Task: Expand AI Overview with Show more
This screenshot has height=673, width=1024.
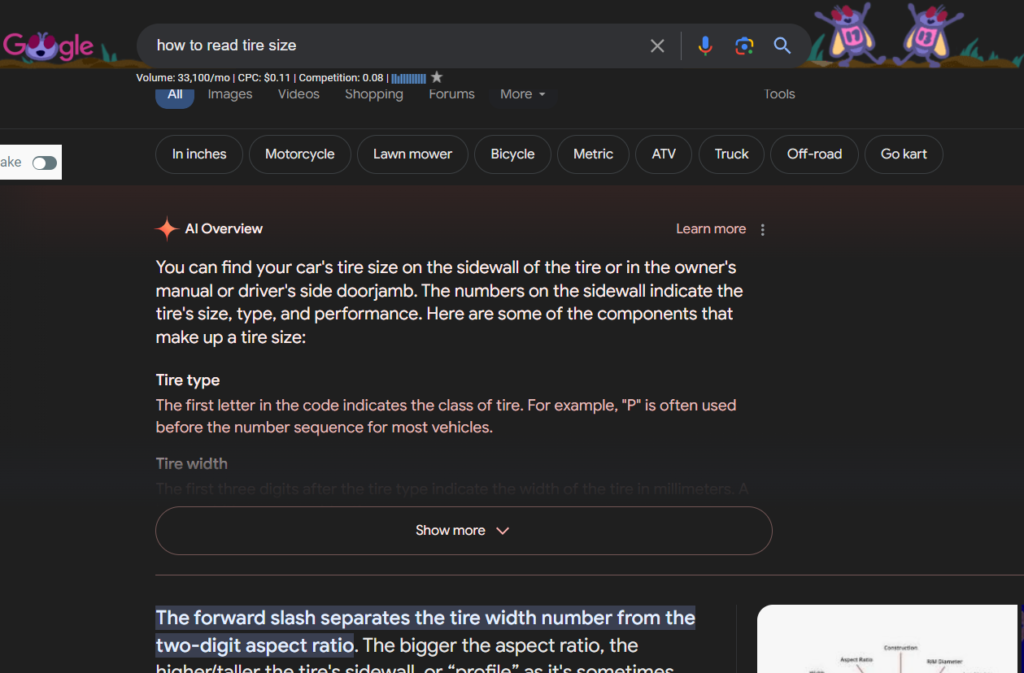Action: pos(464,531)
